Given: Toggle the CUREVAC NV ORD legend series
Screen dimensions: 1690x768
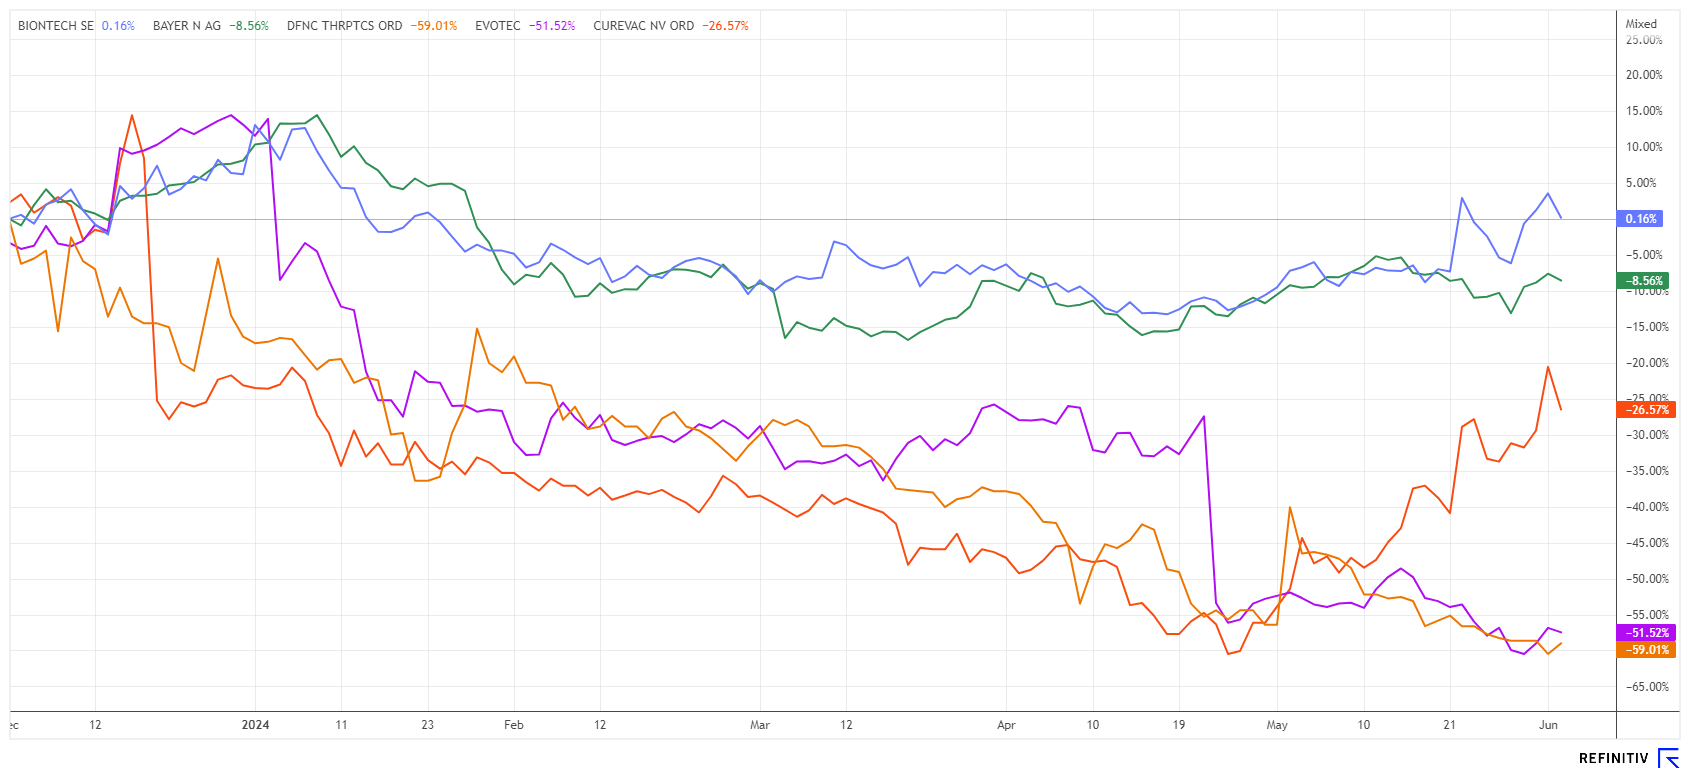Looking at the screenshot, I should pyautogui.click(x=643, y=26).
